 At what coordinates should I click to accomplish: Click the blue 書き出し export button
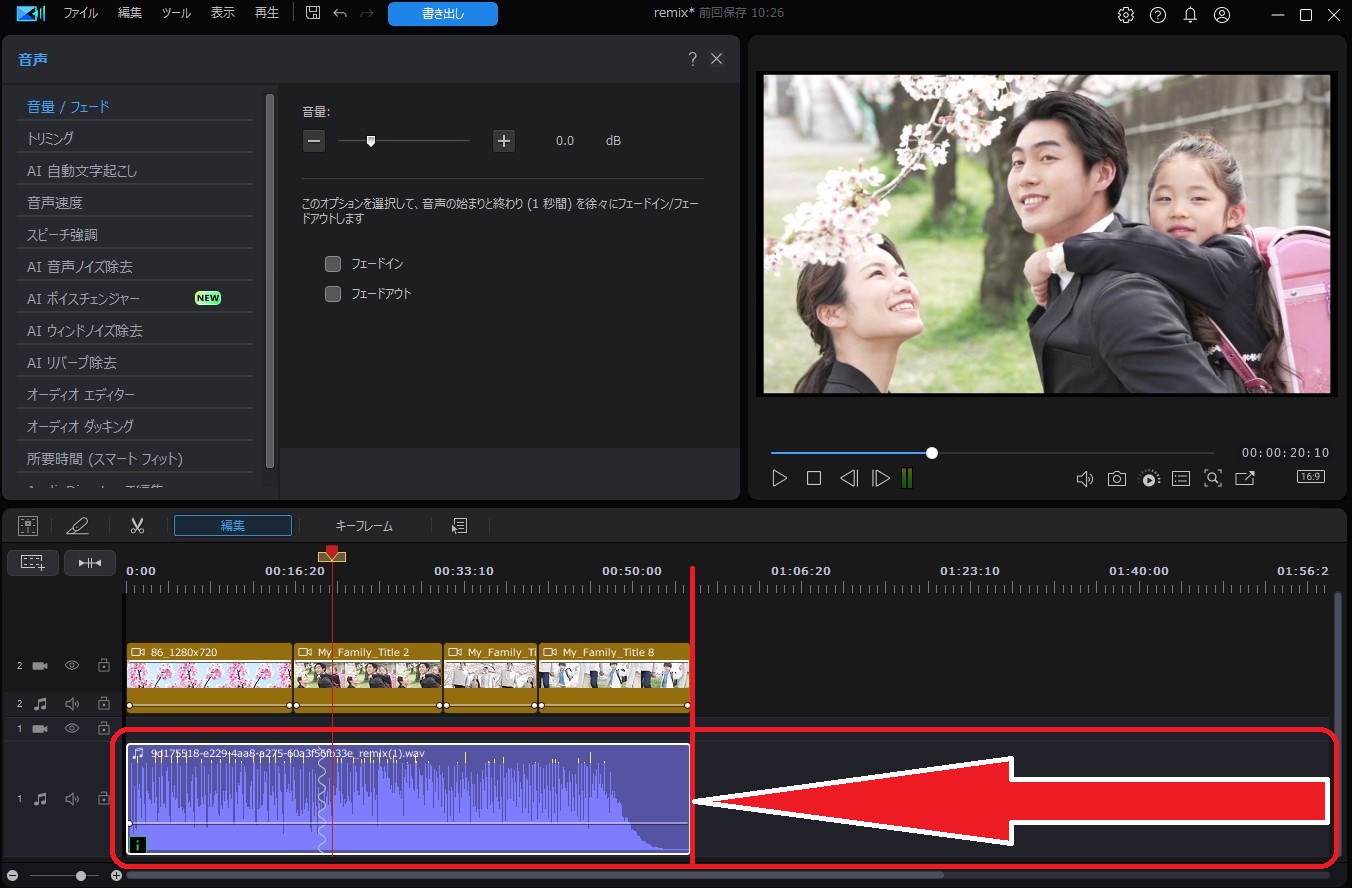click(x=442, y=13)
